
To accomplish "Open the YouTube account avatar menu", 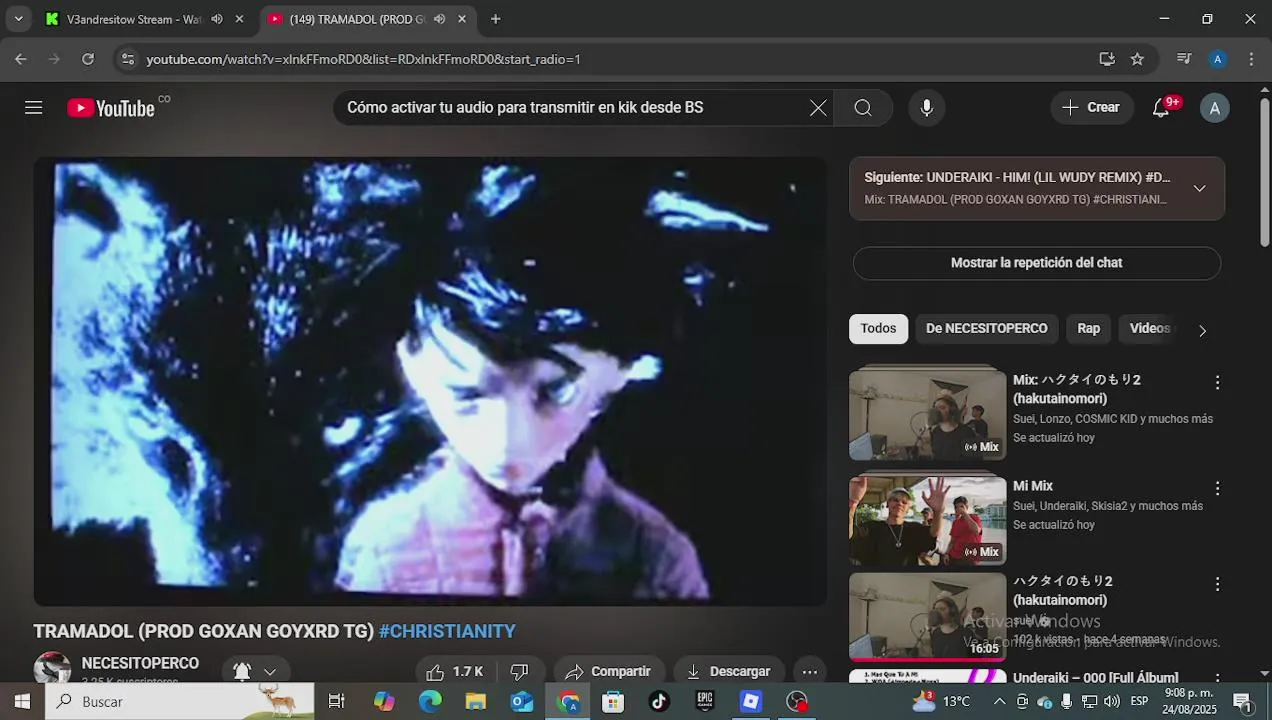I will 1214,108.
